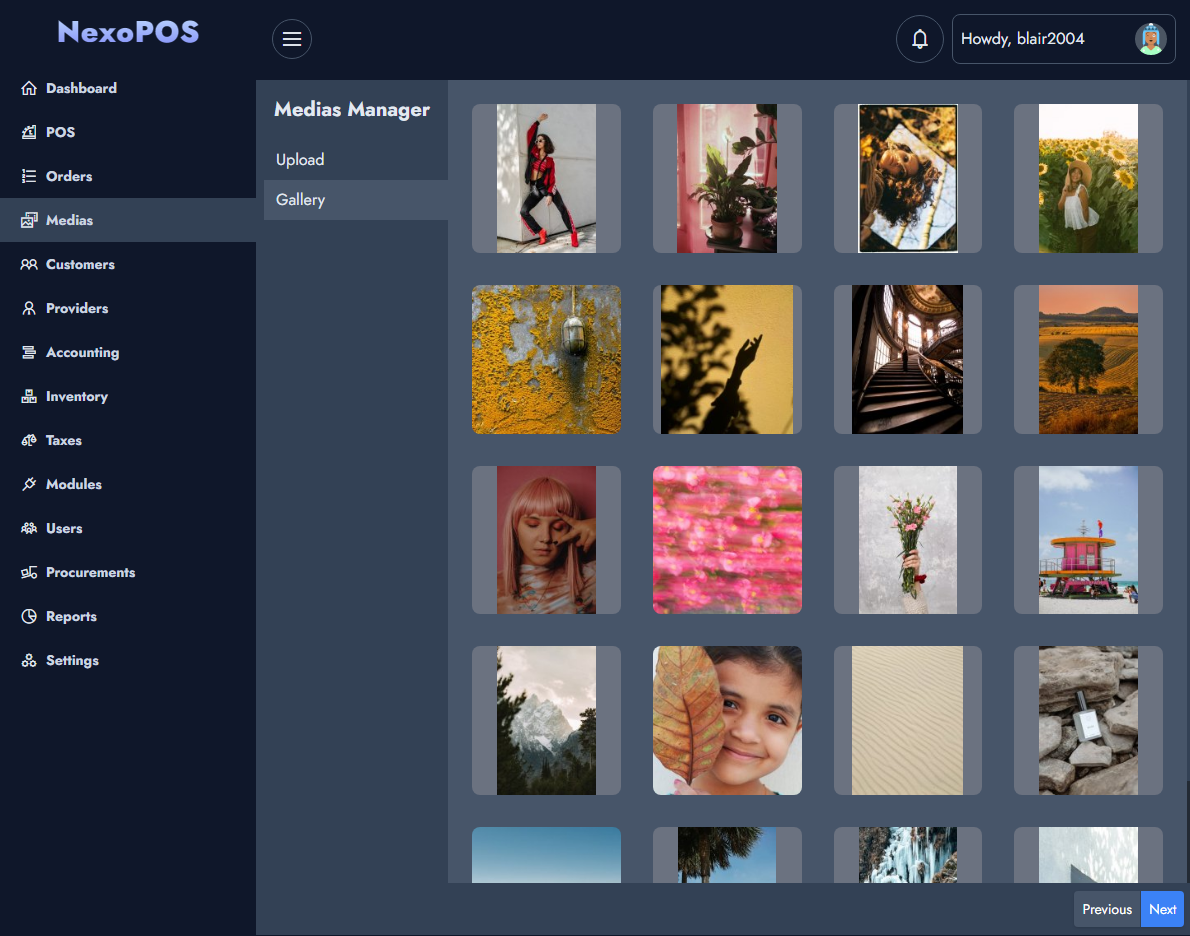Select the snowy mountain forest photo

546,720
